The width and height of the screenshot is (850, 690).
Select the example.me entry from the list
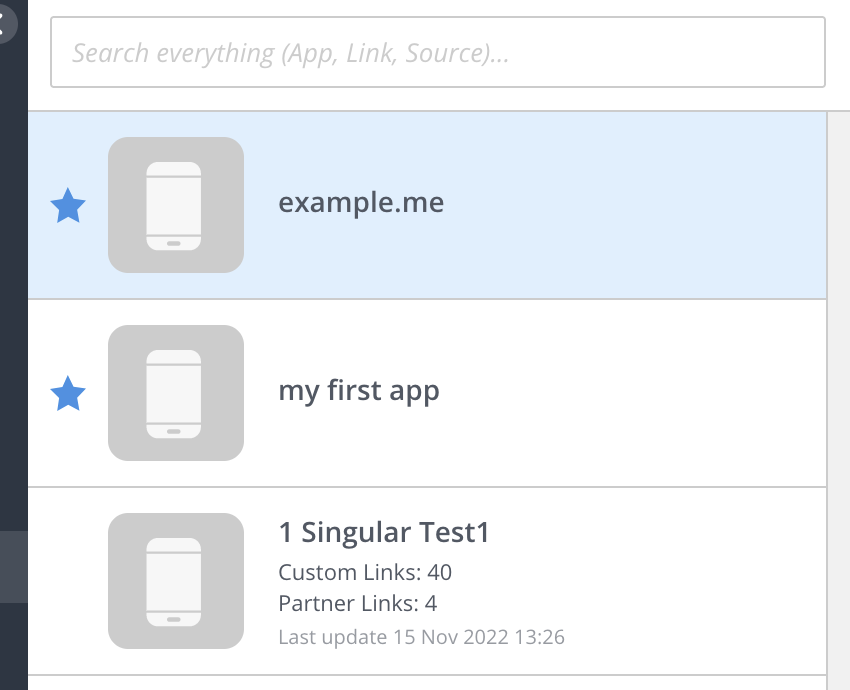click(361, 204)
